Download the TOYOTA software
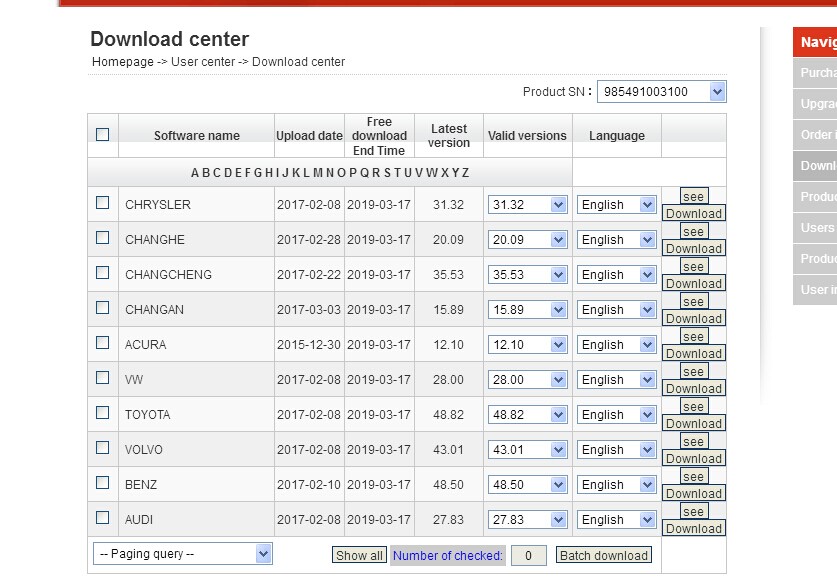 (x=694, y=424)
